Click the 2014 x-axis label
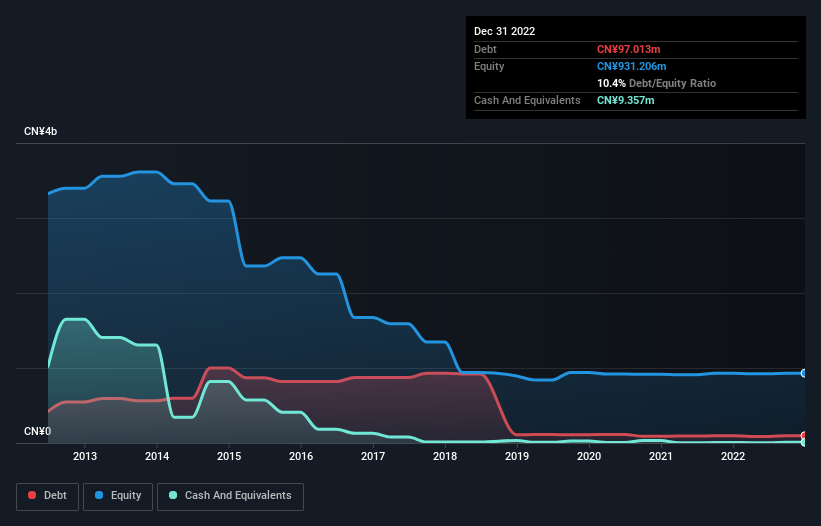 [157, 456]
